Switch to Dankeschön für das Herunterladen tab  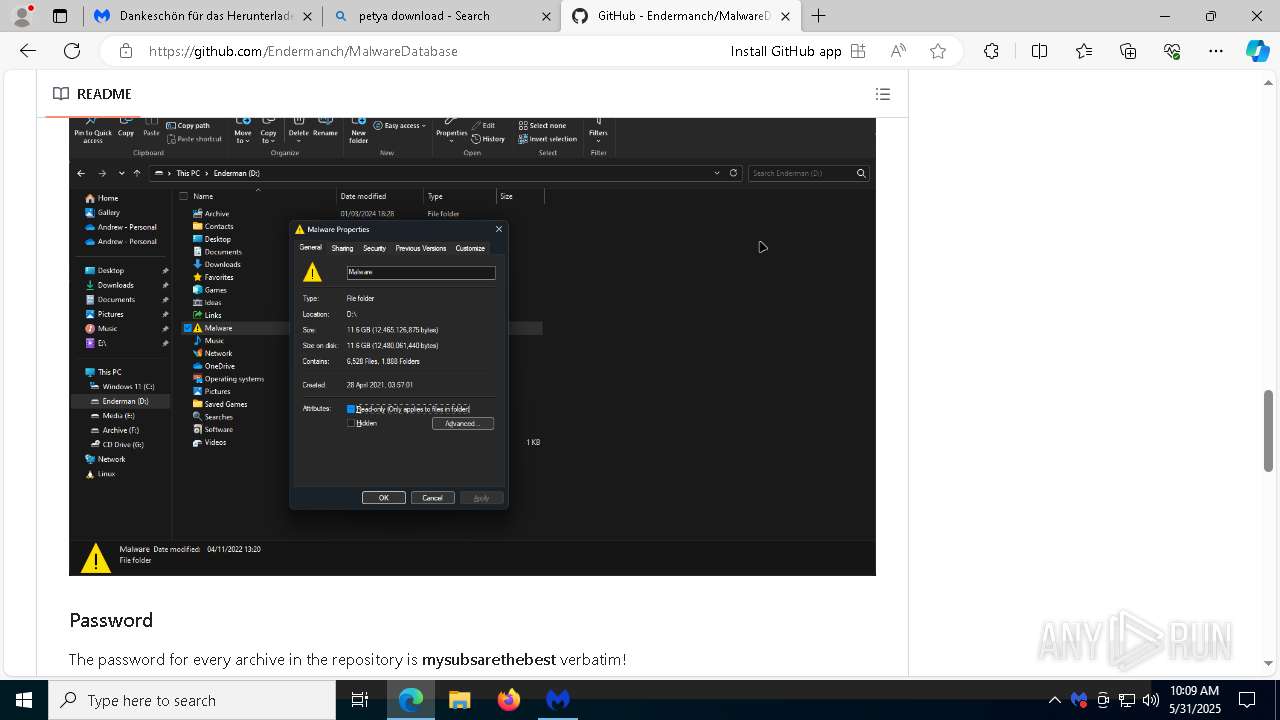click(x=204, y=16)
